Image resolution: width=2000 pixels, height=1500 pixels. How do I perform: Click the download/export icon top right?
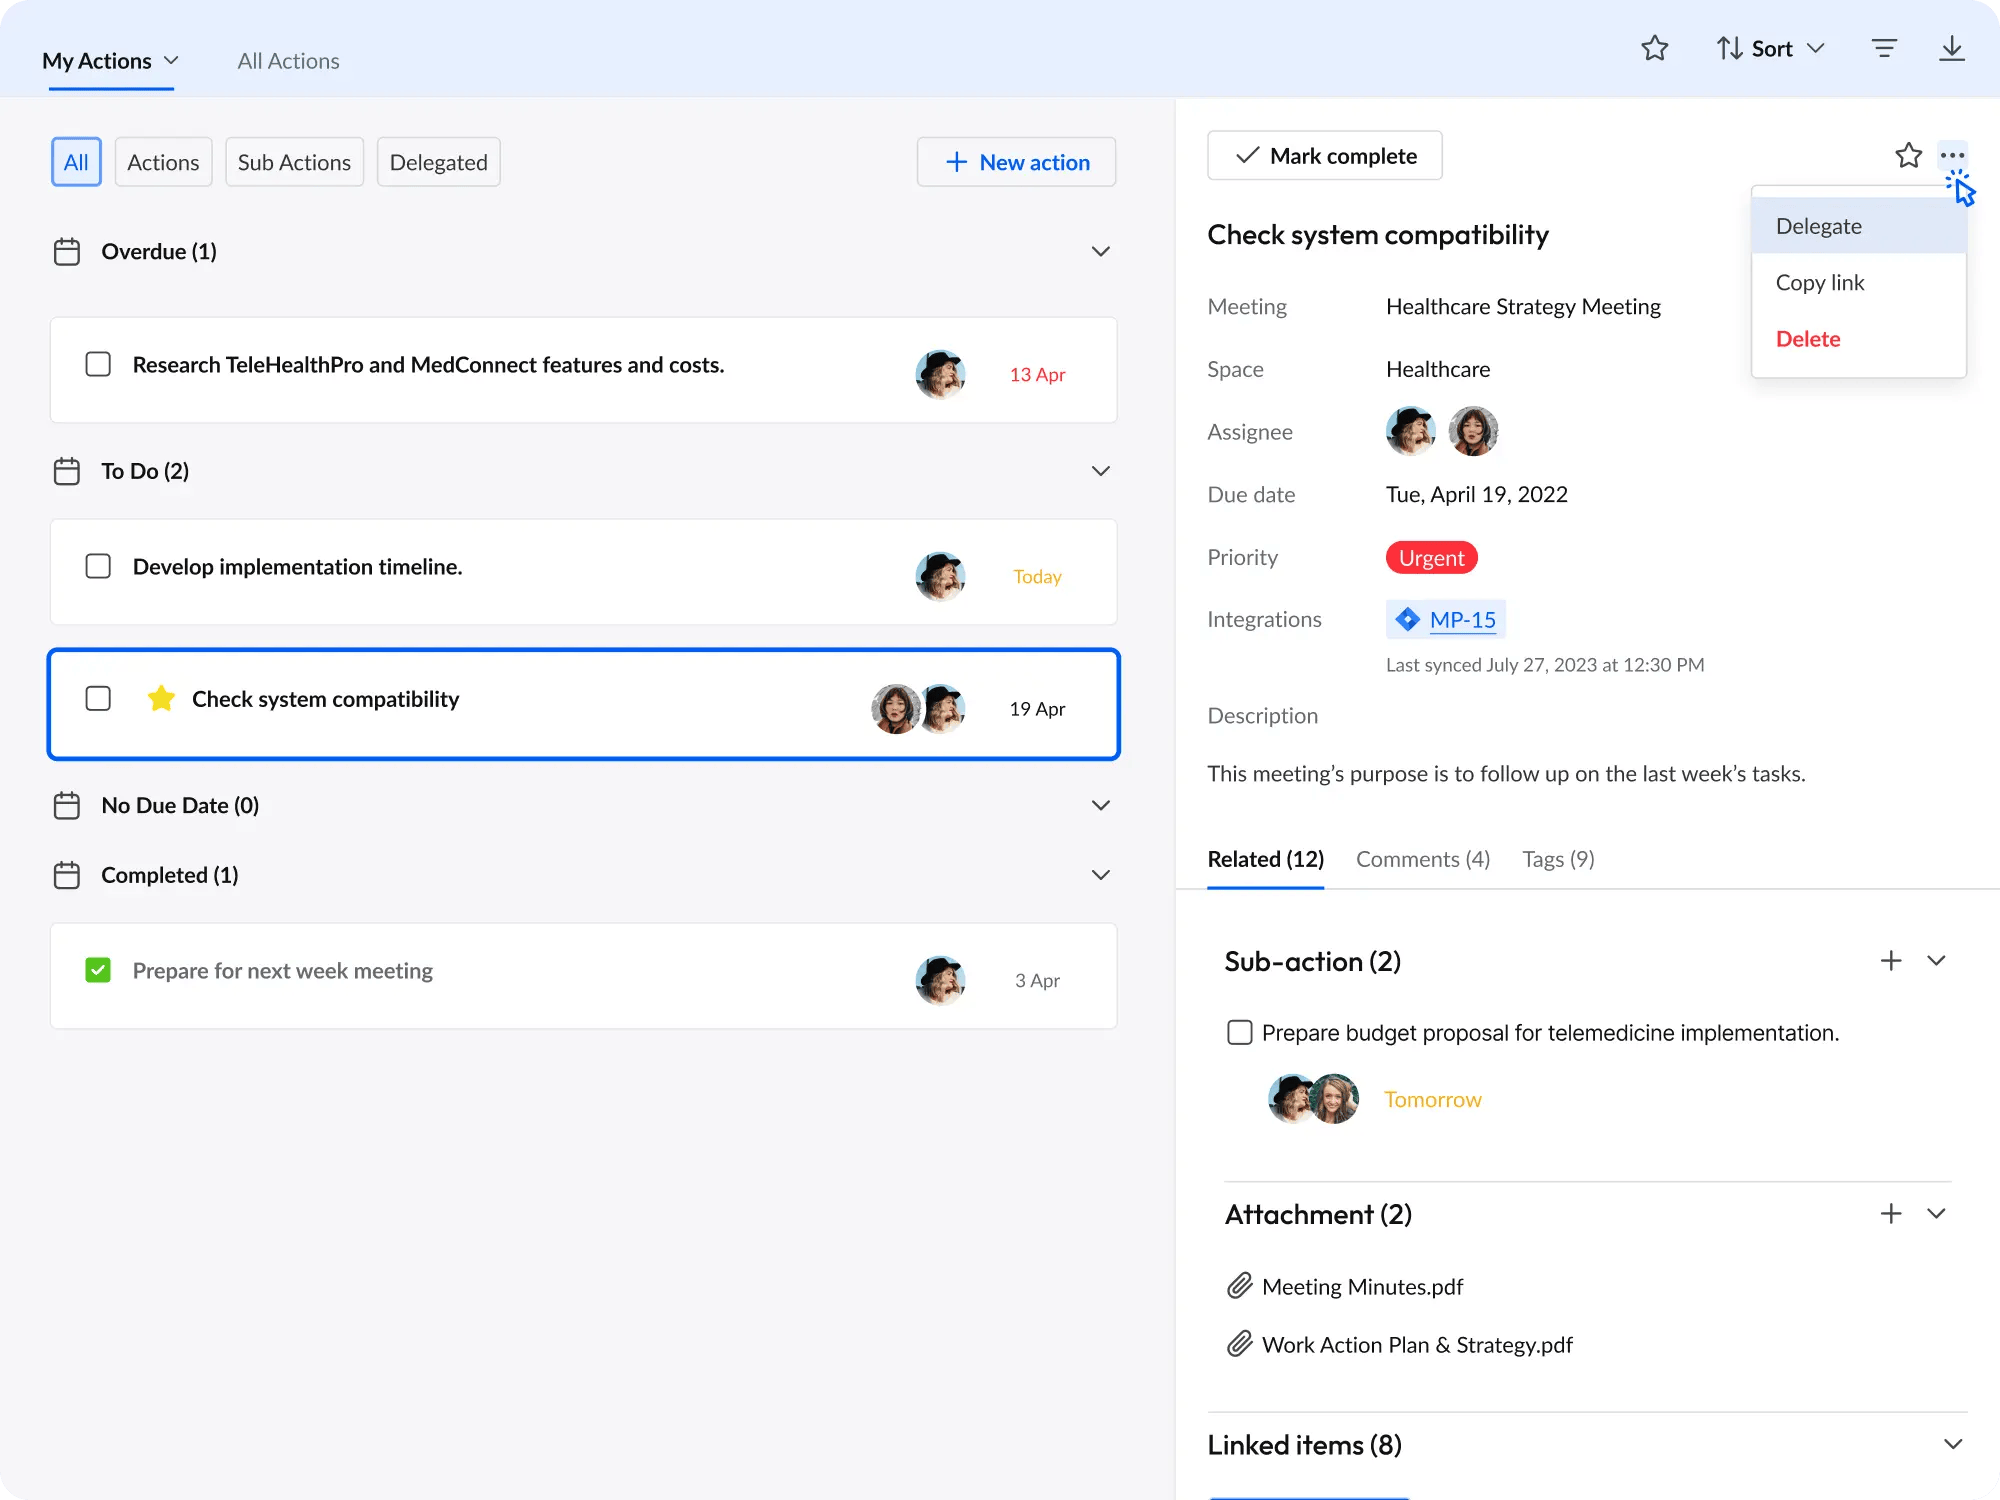[x=1953, y=47]
